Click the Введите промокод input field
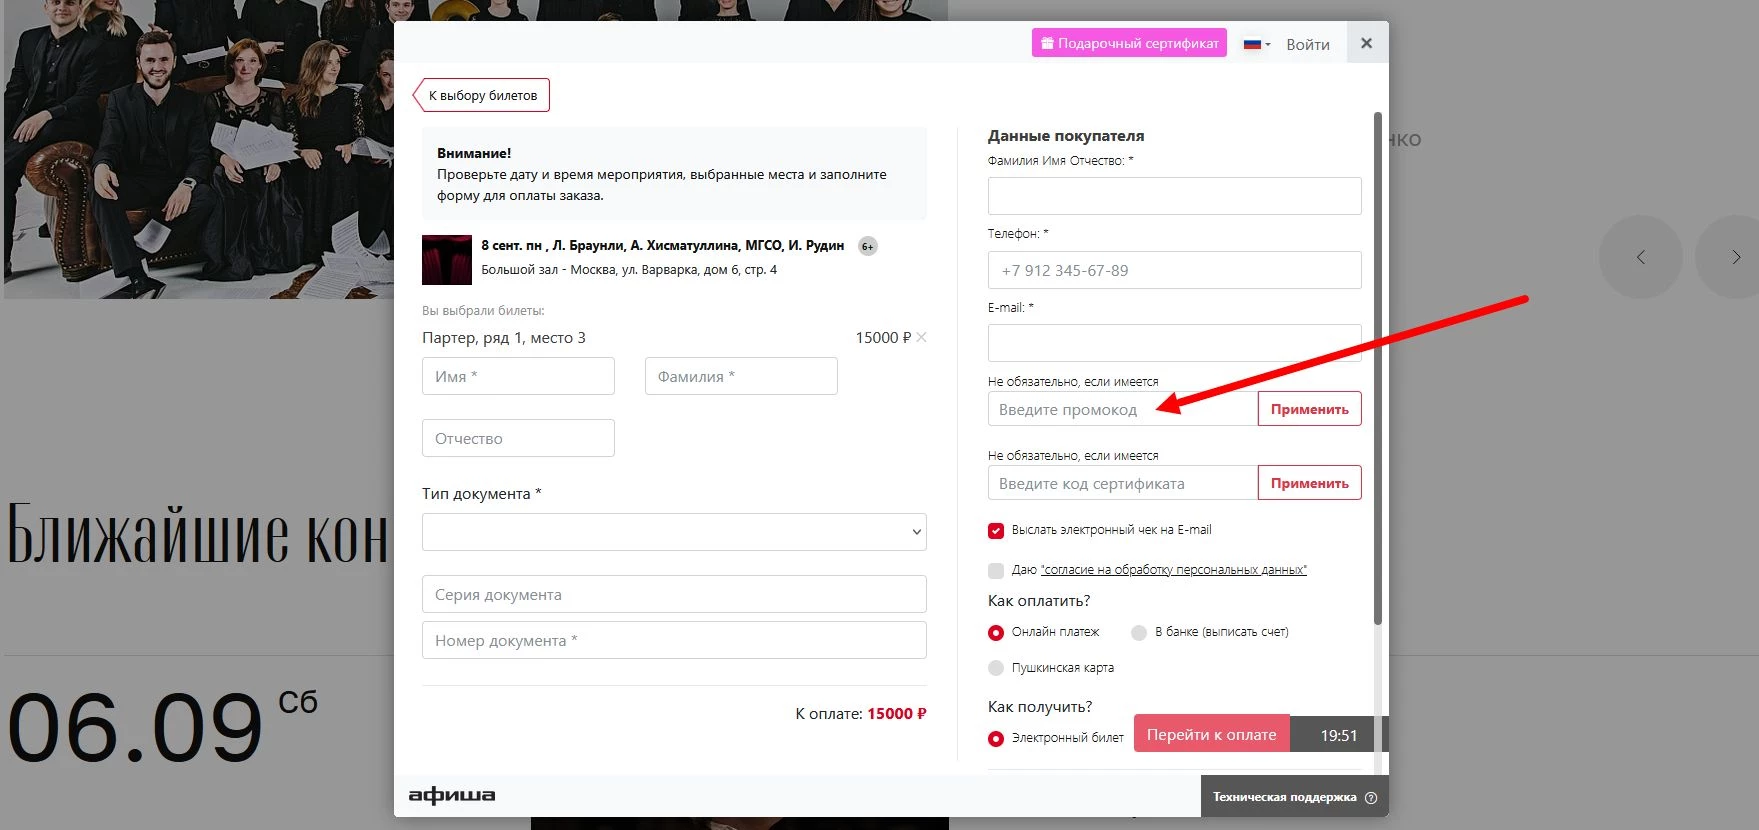 click(x=1122, y=409)
